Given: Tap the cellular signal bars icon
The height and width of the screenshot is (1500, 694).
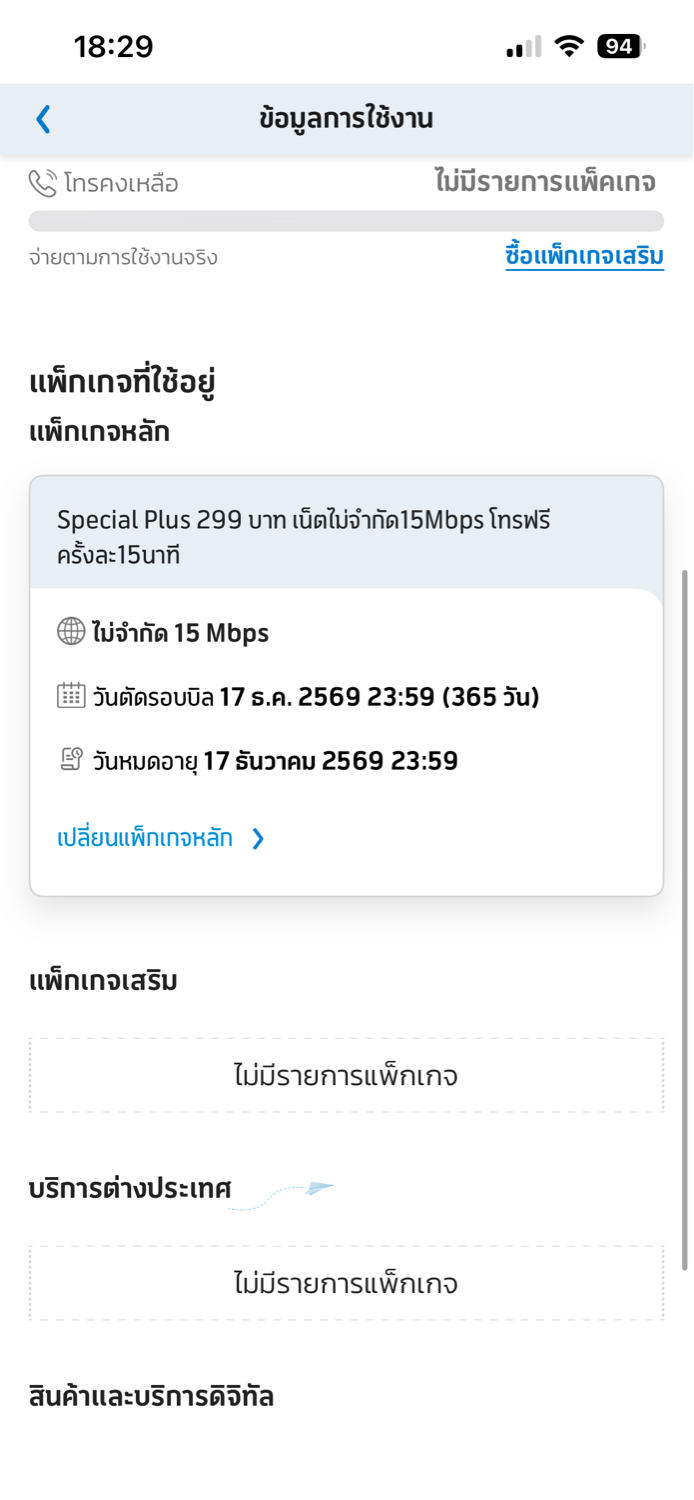Looking at the screenshot, I should (x=524, y=47).
